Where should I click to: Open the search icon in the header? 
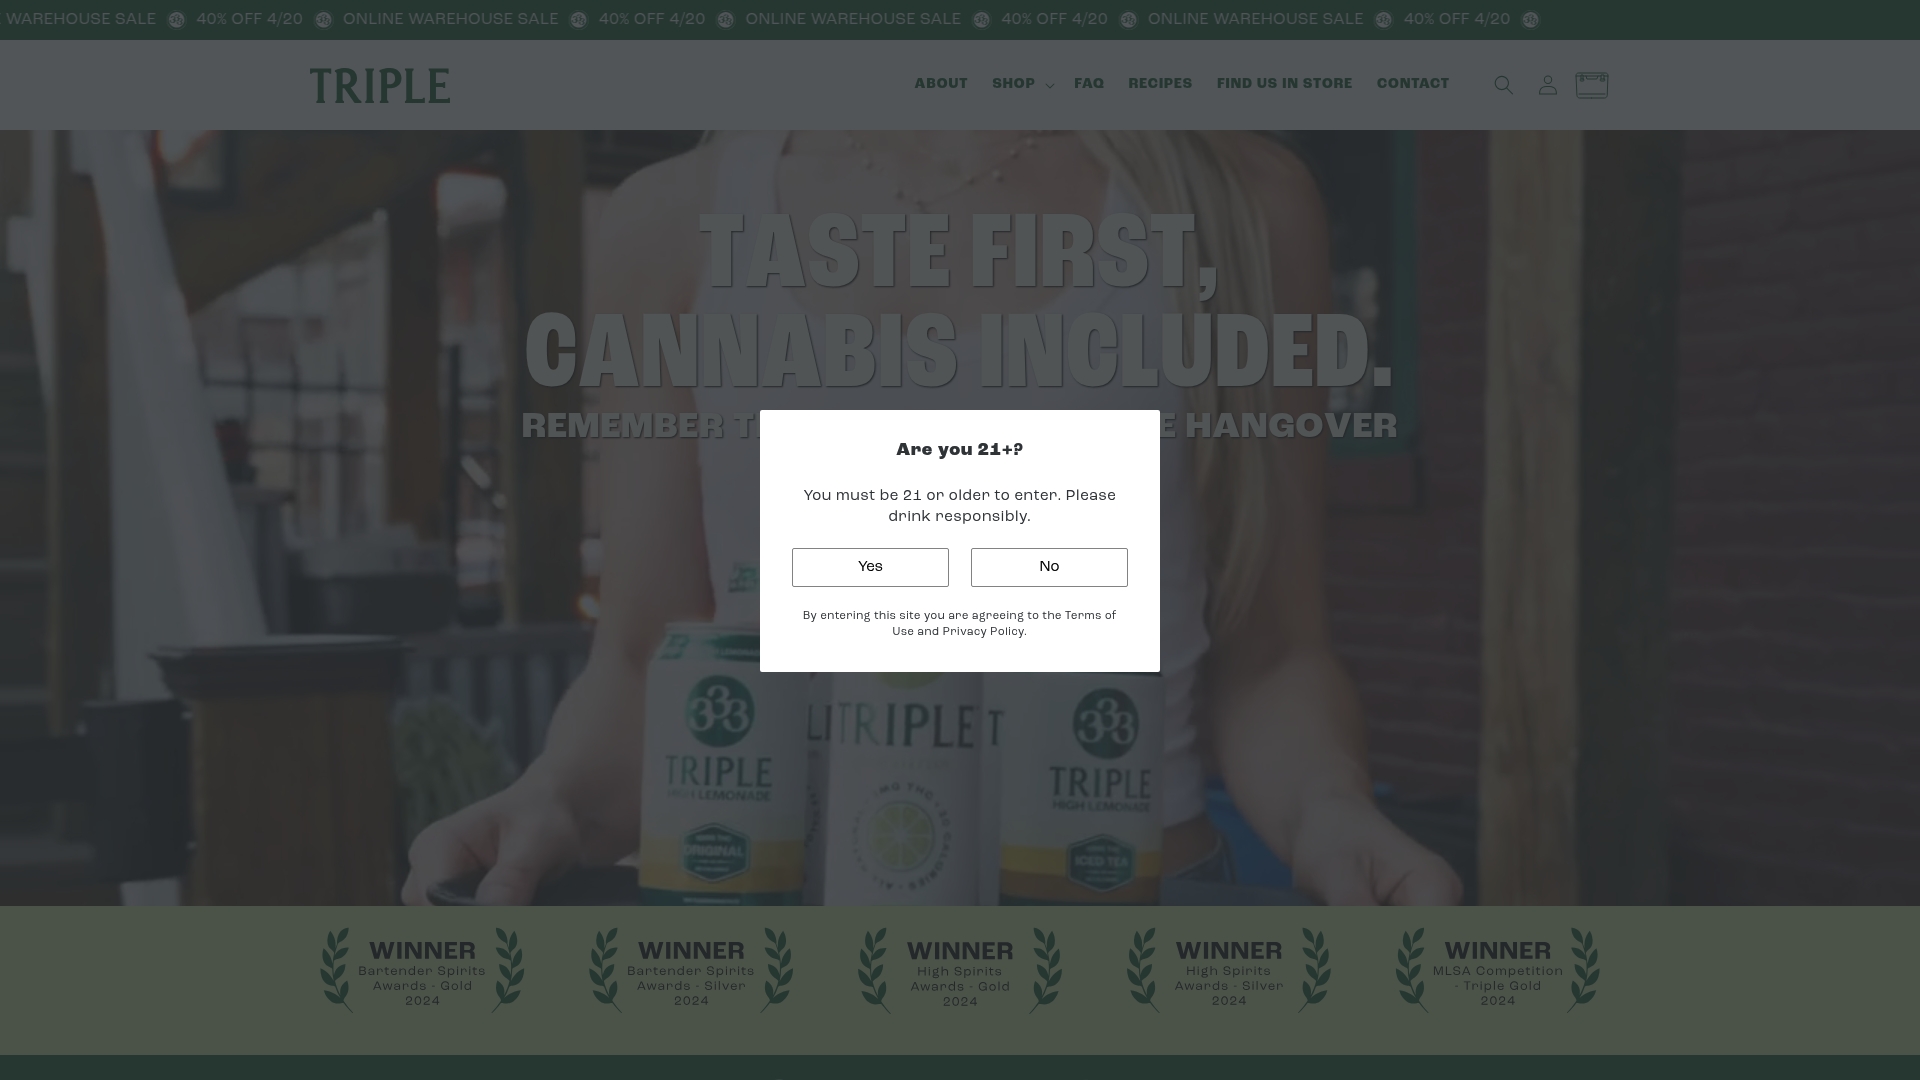pos(1503,85)
